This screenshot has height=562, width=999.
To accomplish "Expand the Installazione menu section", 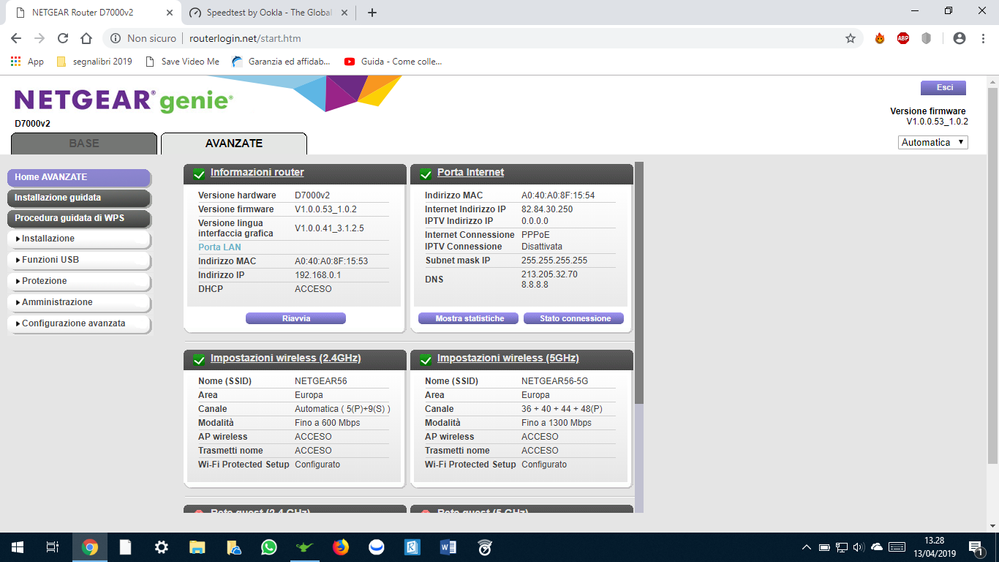I will coord(79,239).
